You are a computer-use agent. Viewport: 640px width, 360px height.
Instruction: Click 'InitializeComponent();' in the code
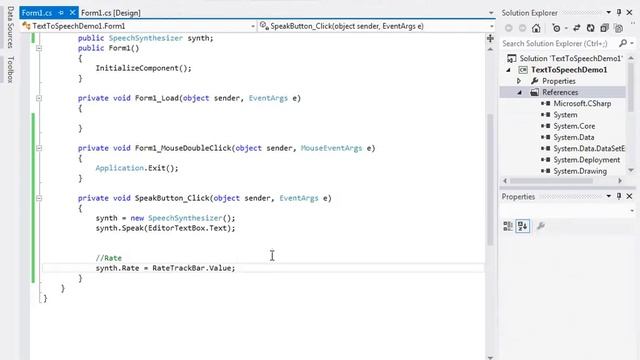pos(143,68)
